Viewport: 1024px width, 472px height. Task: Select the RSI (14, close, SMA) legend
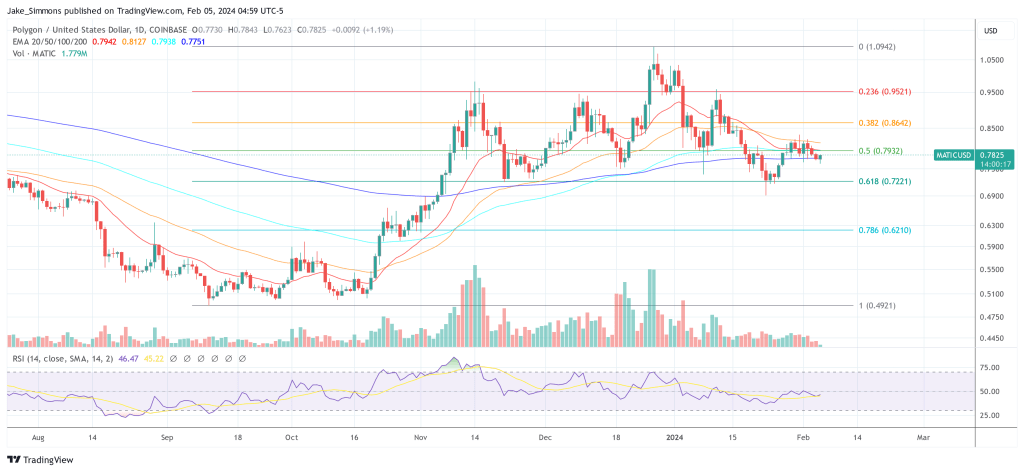click(54, 357)
